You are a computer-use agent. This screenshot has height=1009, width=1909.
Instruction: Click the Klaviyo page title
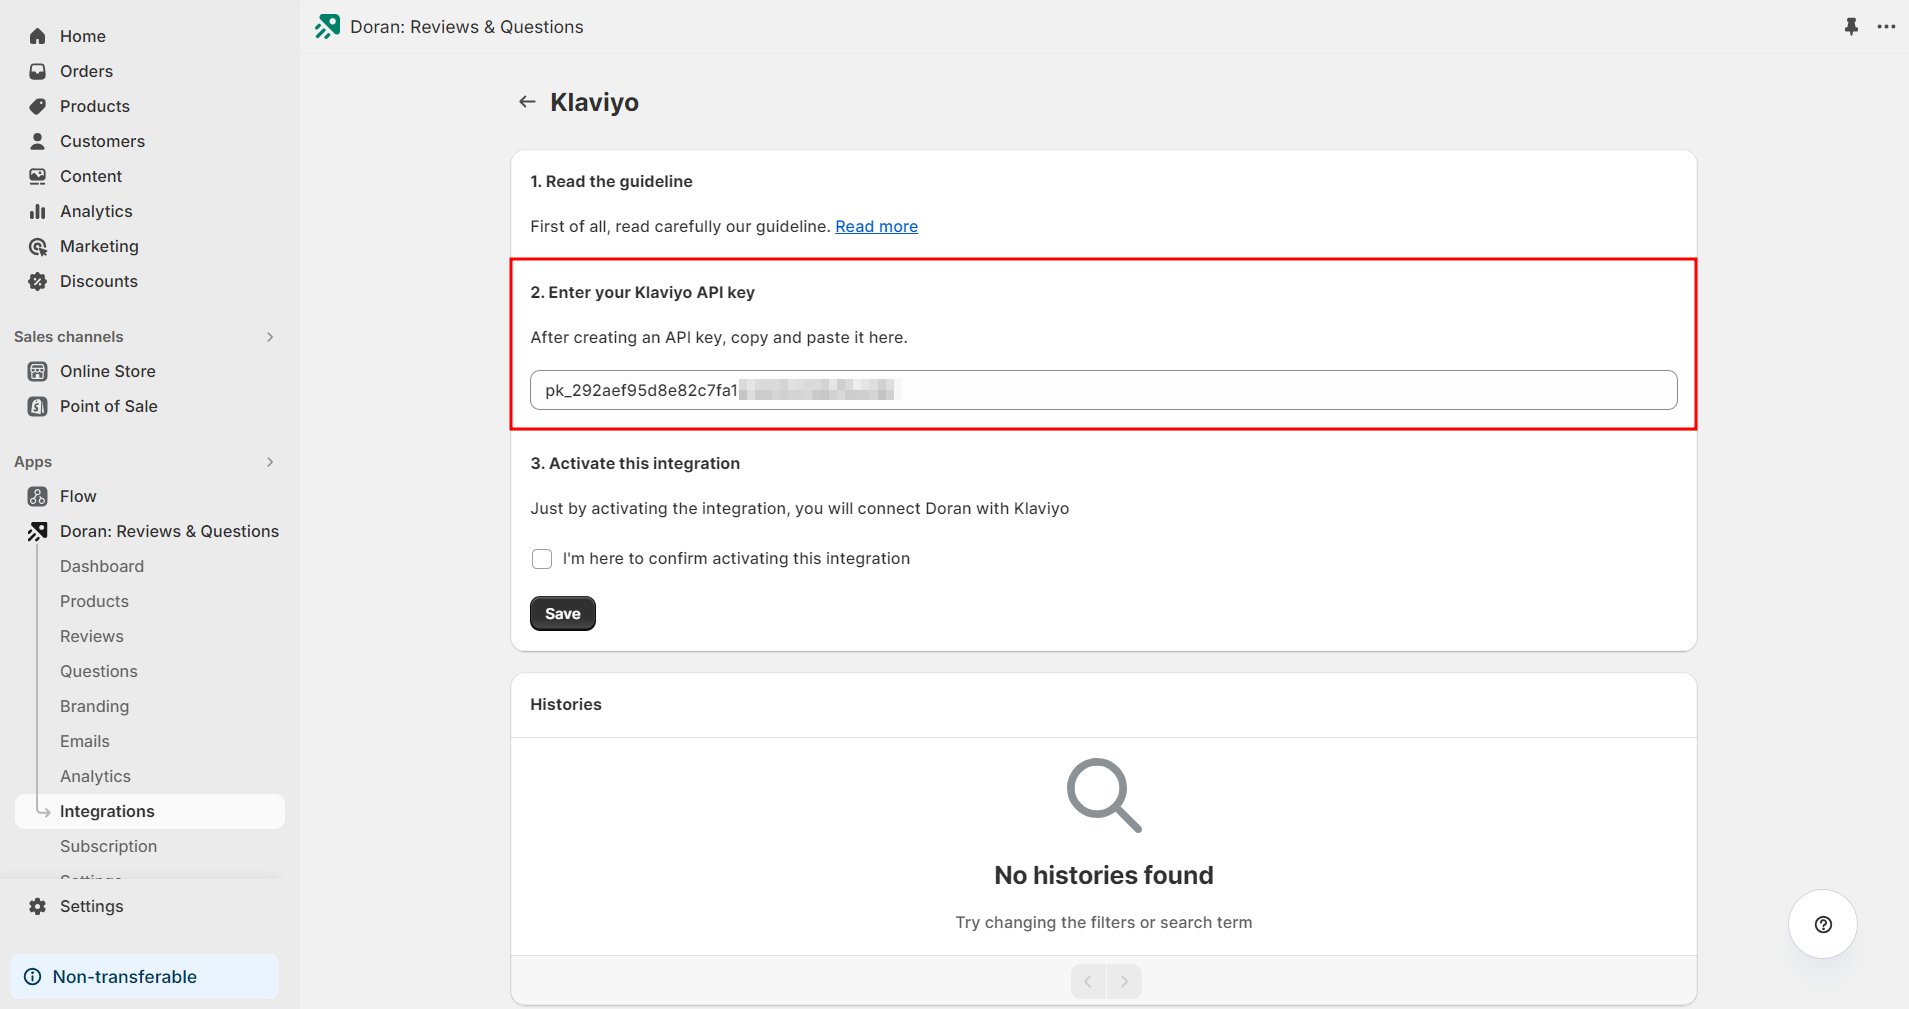coord(594,102)
